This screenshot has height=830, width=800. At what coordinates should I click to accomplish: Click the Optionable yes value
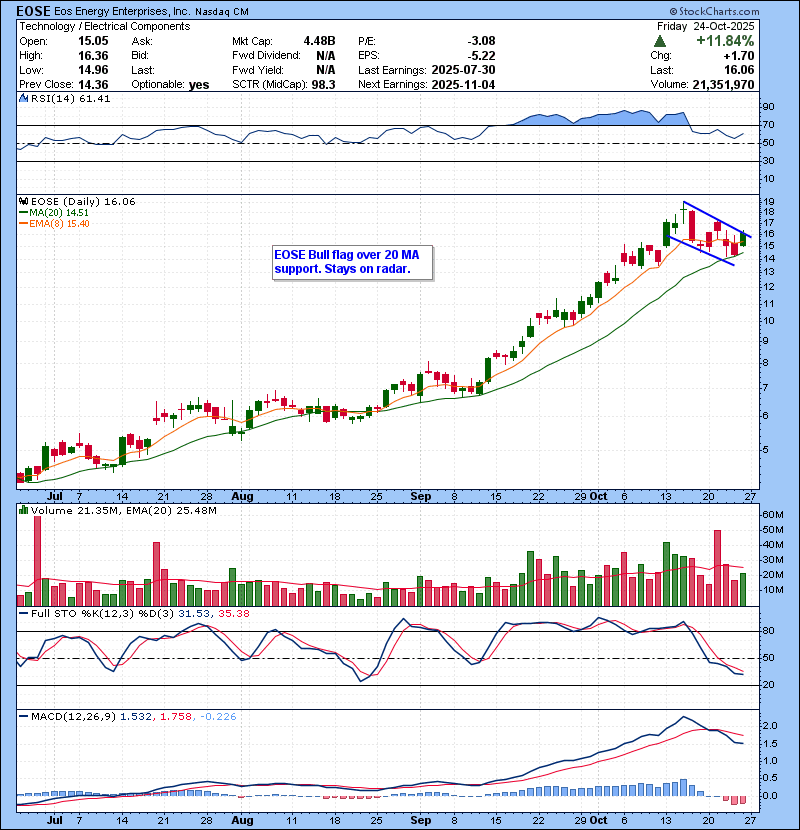click(199, 85)
